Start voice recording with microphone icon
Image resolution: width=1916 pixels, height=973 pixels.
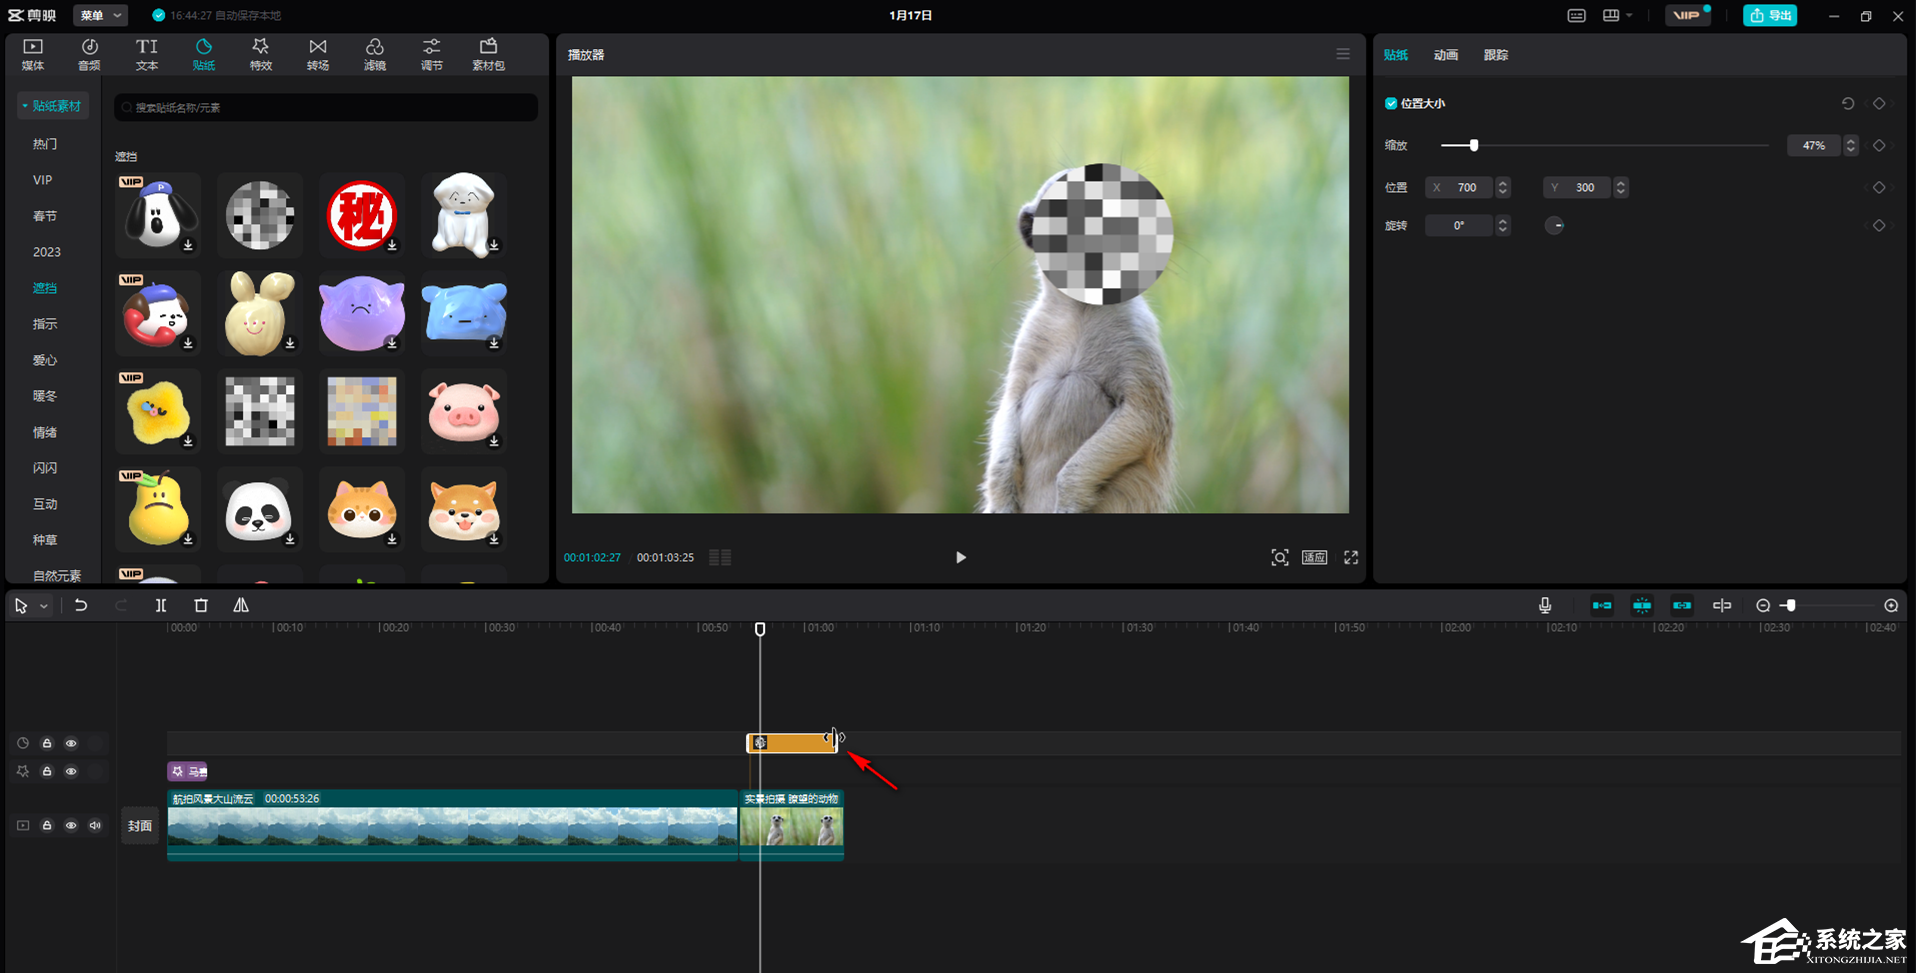(1545, 606)
